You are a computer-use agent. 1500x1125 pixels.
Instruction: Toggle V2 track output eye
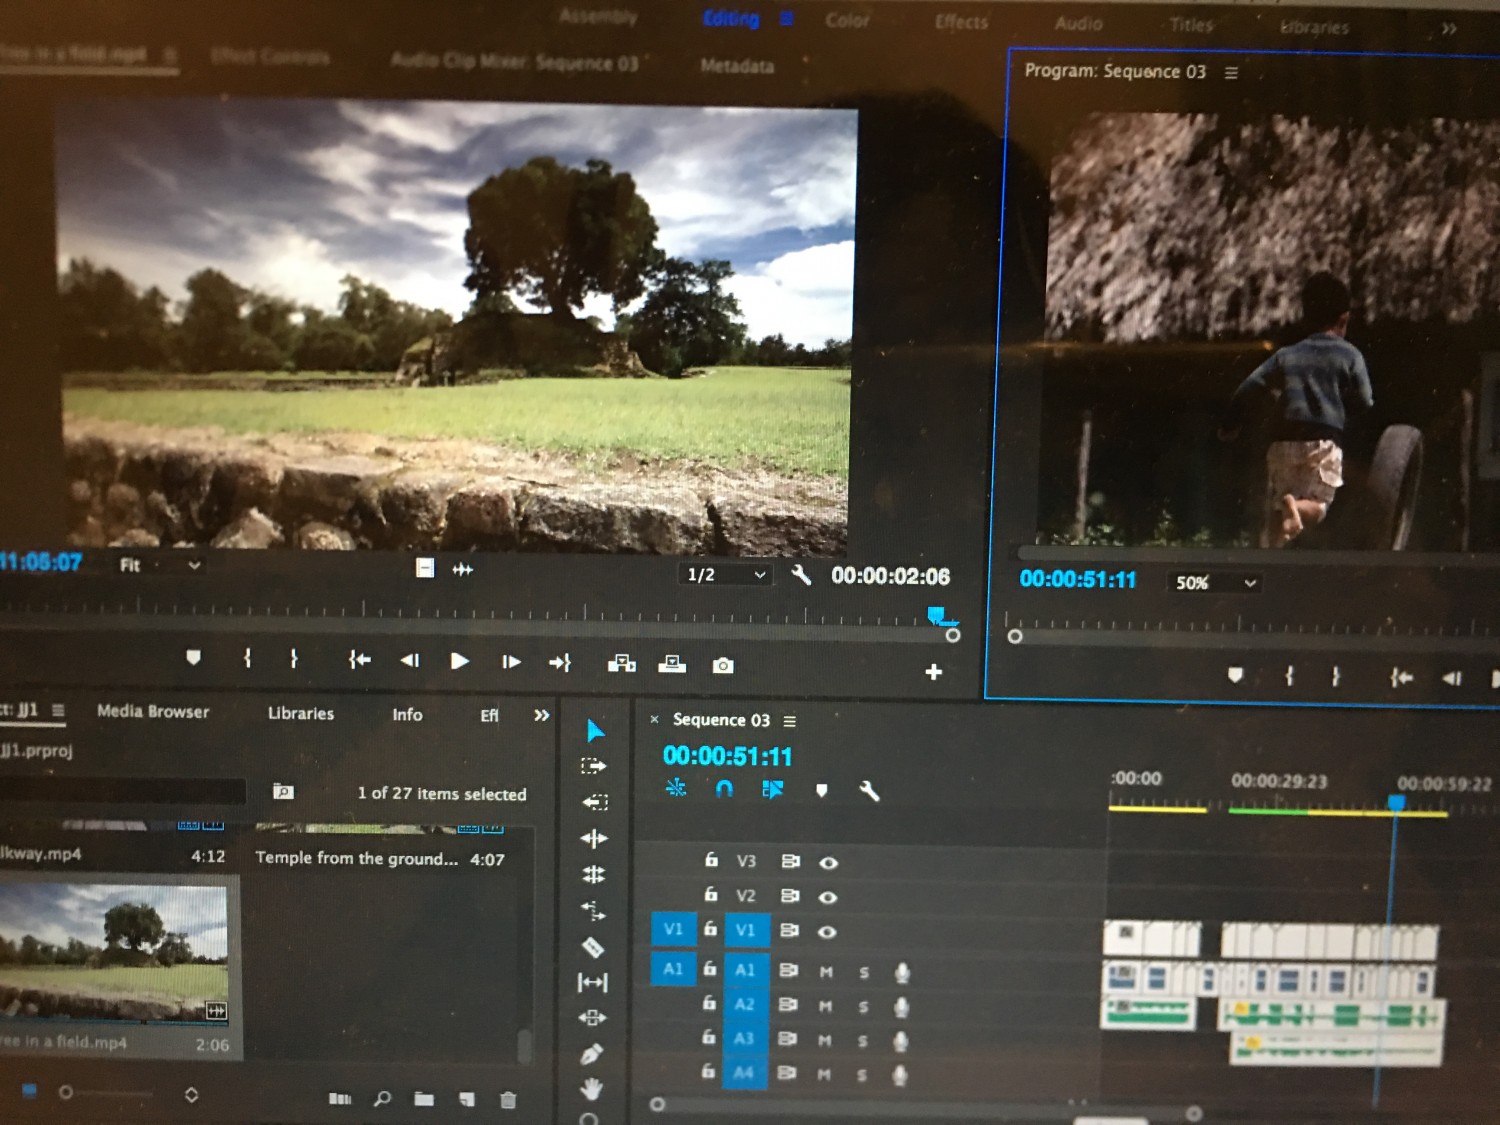point(828,897)
